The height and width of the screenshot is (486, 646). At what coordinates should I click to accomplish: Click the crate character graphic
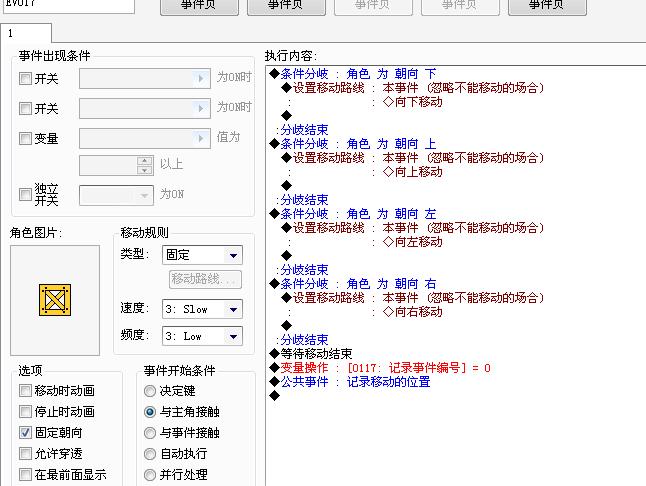point(55,300)
